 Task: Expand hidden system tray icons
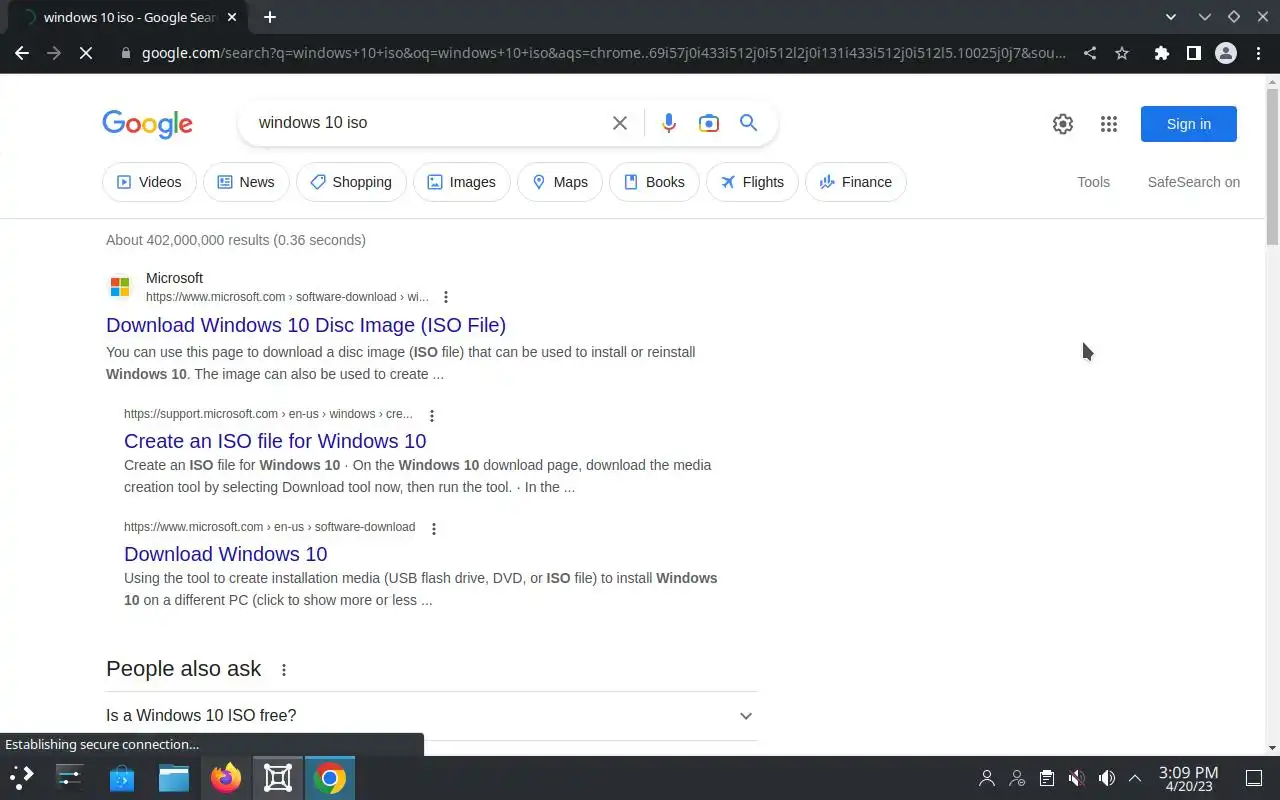tap(1135, 778)
